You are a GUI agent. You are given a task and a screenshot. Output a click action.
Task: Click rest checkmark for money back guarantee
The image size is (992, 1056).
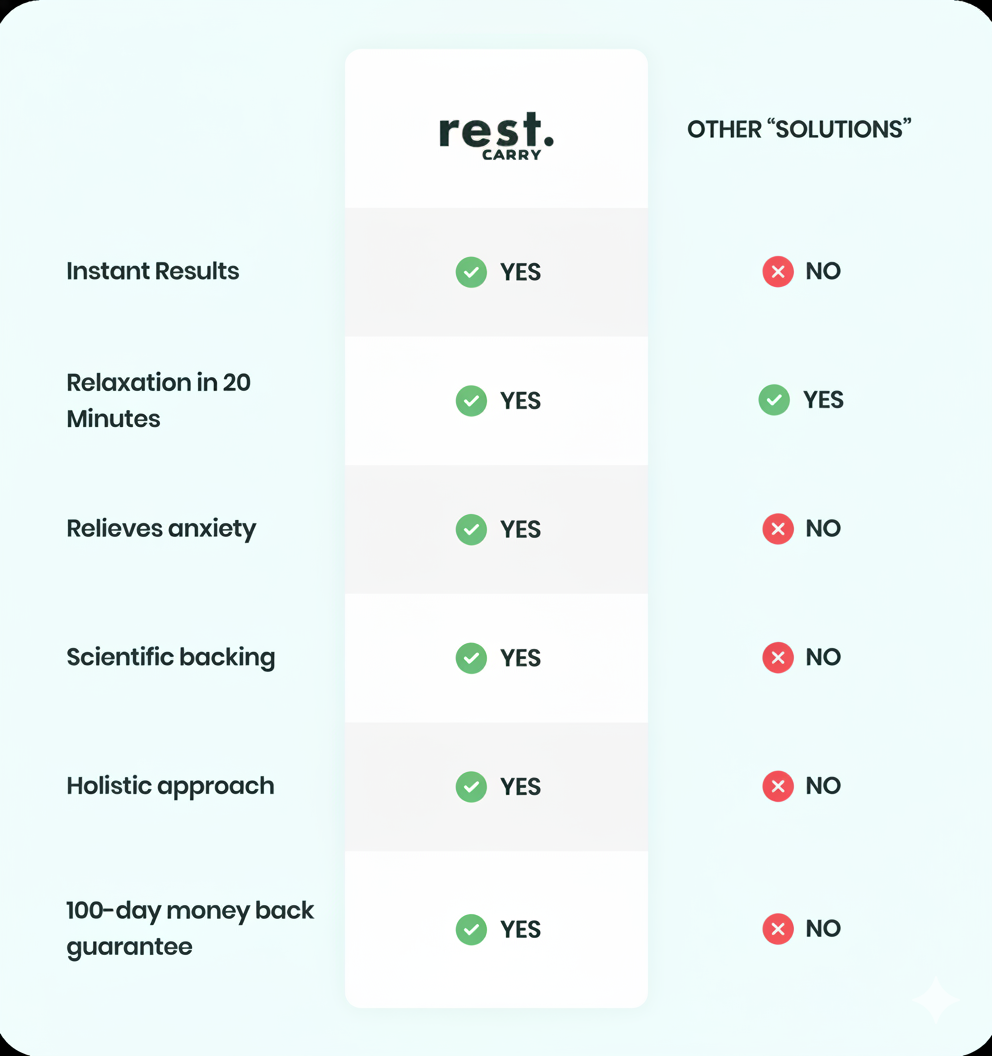[471, 929]
